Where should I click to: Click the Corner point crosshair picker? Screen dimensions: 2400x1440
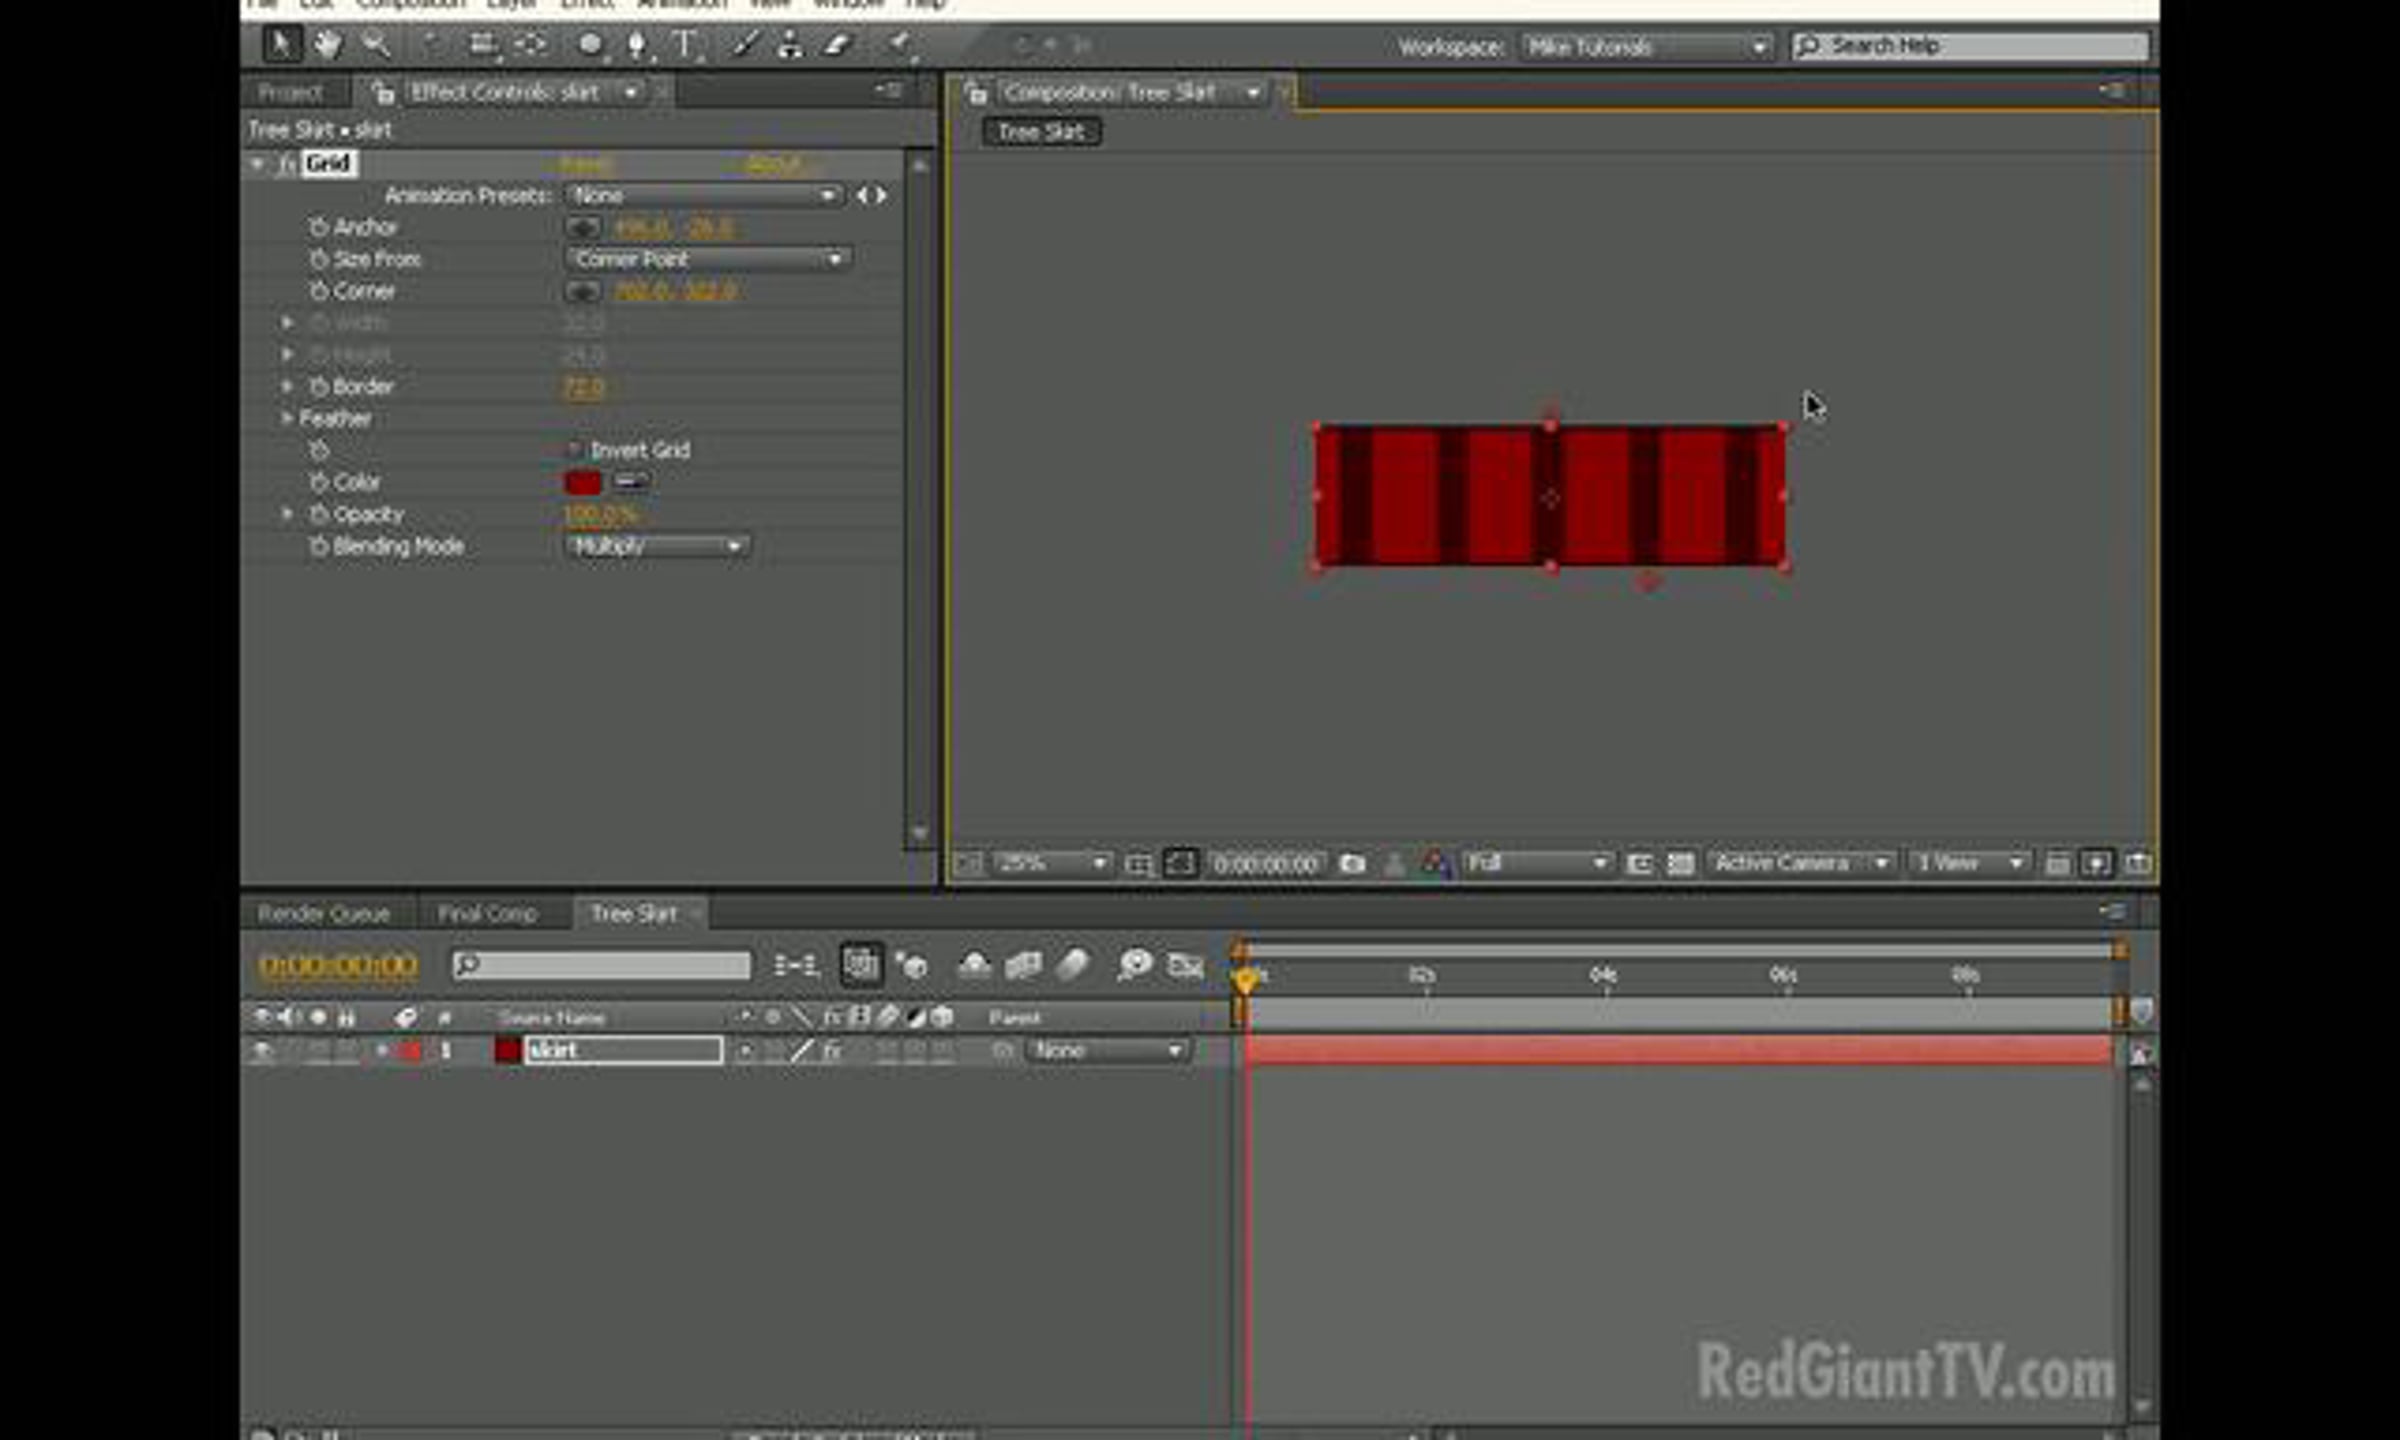pos(583,292)
